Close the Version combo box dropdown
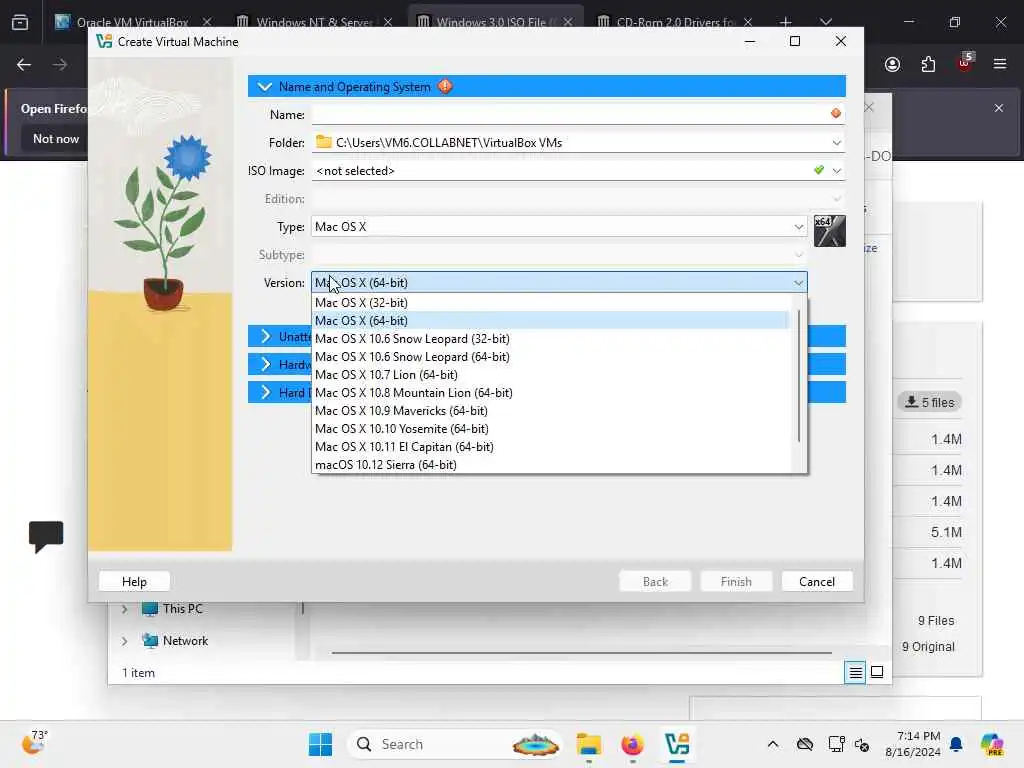Screen dimensions: 1024x768 pos(798,283)
